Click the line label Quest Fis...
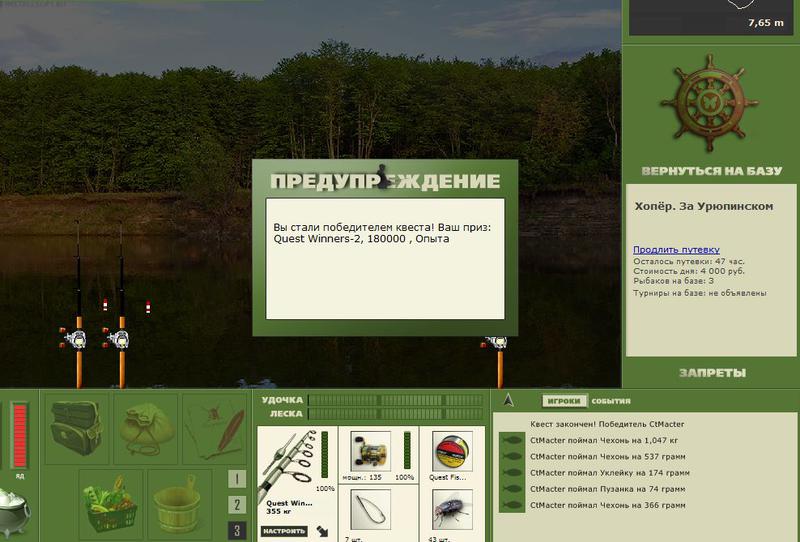The image size is (800, 542). (x=447, y=478)
